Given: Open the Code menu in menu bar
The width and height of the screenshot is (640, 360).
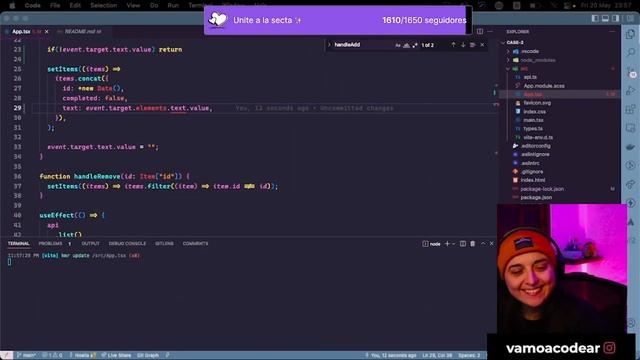Looking at the screenshot, I should [x=32, y=5].
